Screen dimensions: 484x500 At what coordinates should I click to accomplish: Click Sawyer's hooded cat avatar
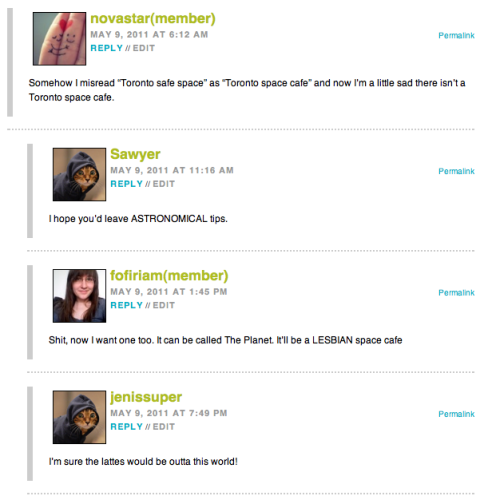pos(79,174)
